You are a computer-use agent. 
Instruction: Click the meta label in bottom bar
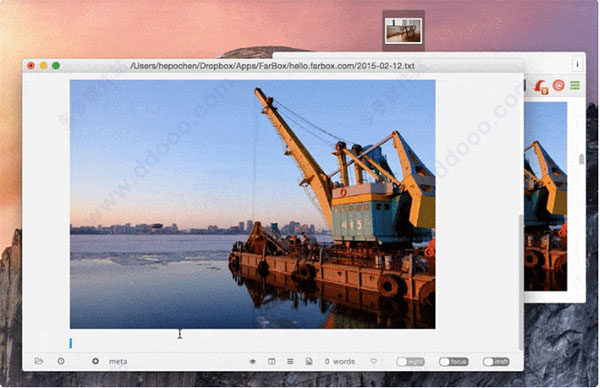coord(118,362)
